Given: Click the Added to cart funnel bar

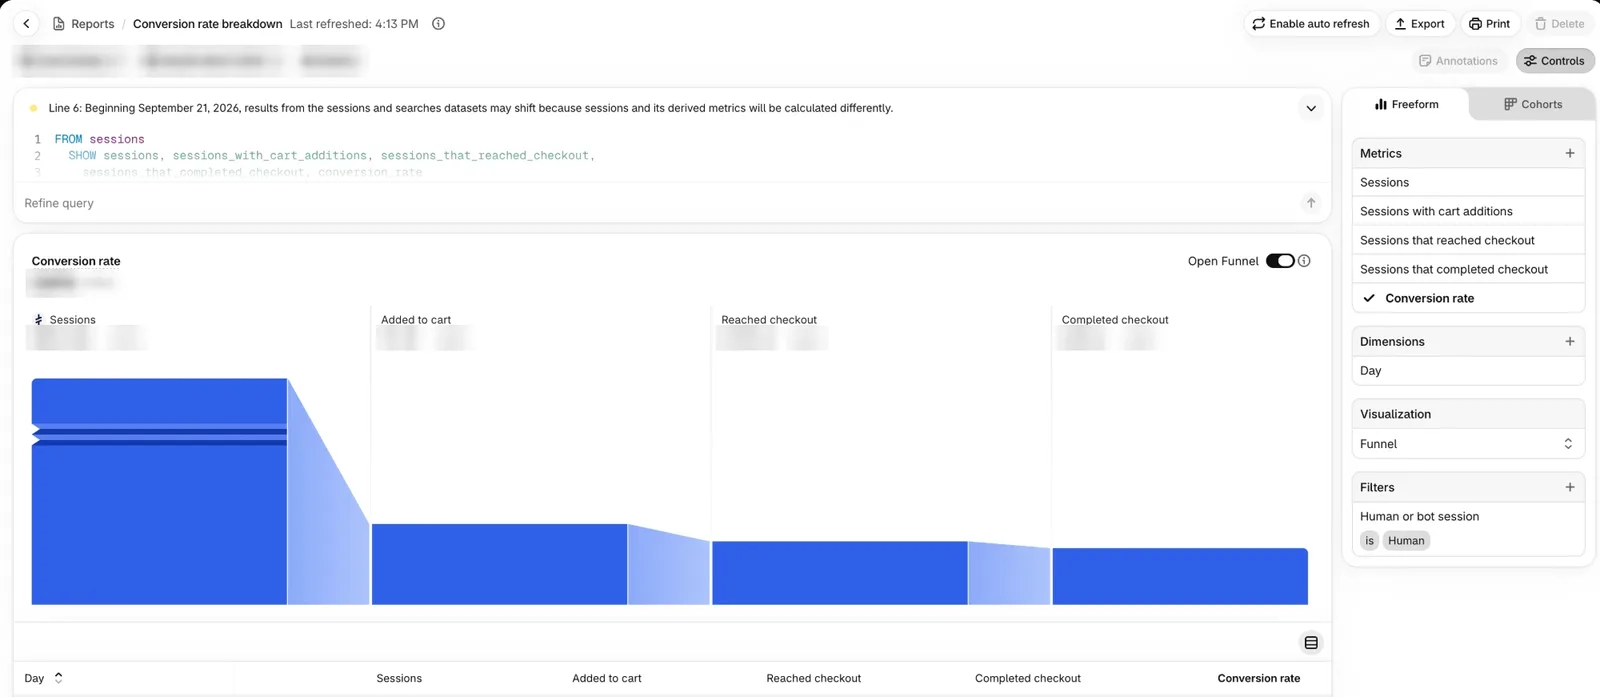Looking at the screenshot, I should pos(499,564).
